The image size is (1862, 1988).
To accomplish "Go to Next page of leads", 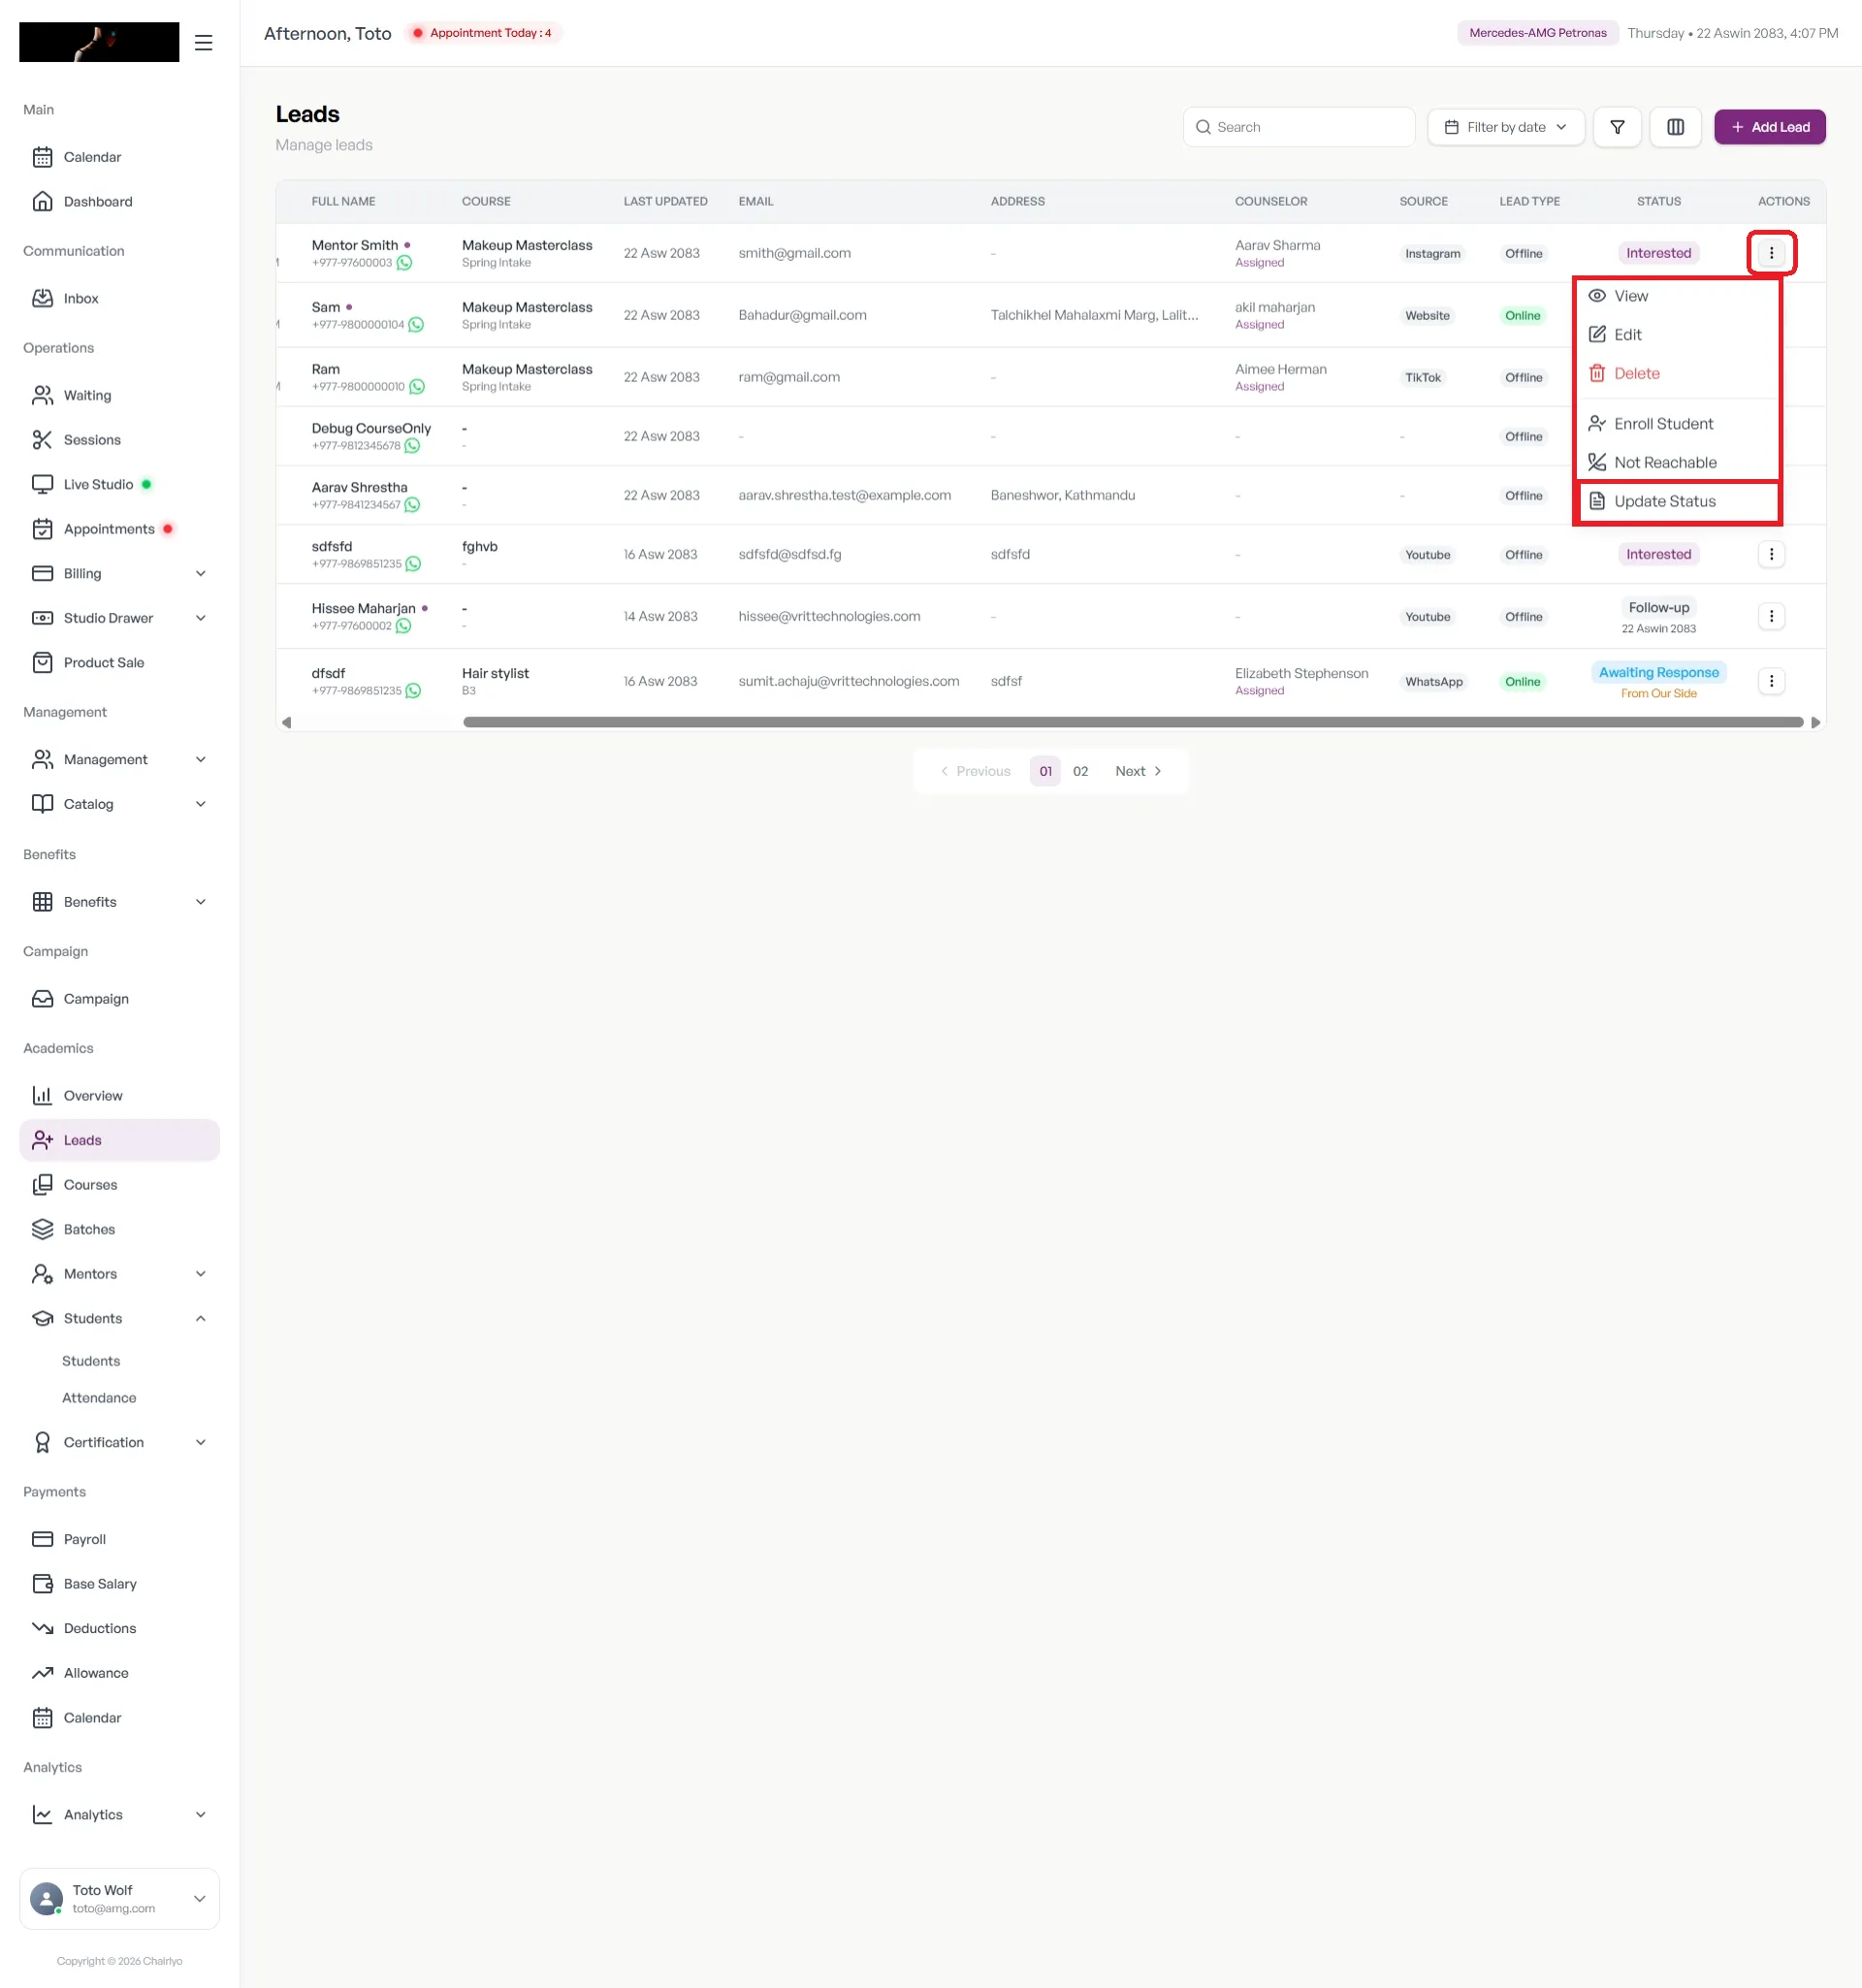I will point(1138,771).
